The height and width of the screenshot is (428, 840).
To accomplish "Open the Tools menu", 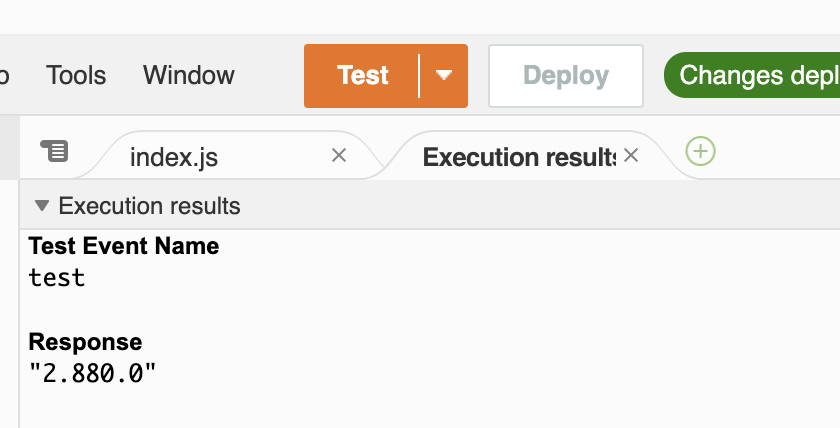I will [76, 76].
